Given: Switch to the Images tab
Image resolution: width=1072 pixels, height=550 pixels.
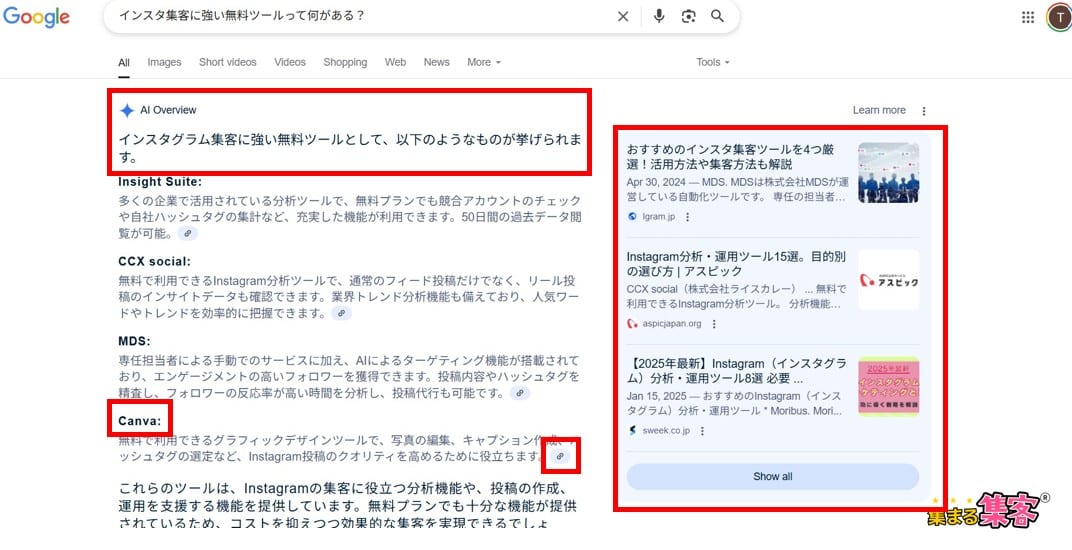Looking at the screenshot, I should click(165, 62).
